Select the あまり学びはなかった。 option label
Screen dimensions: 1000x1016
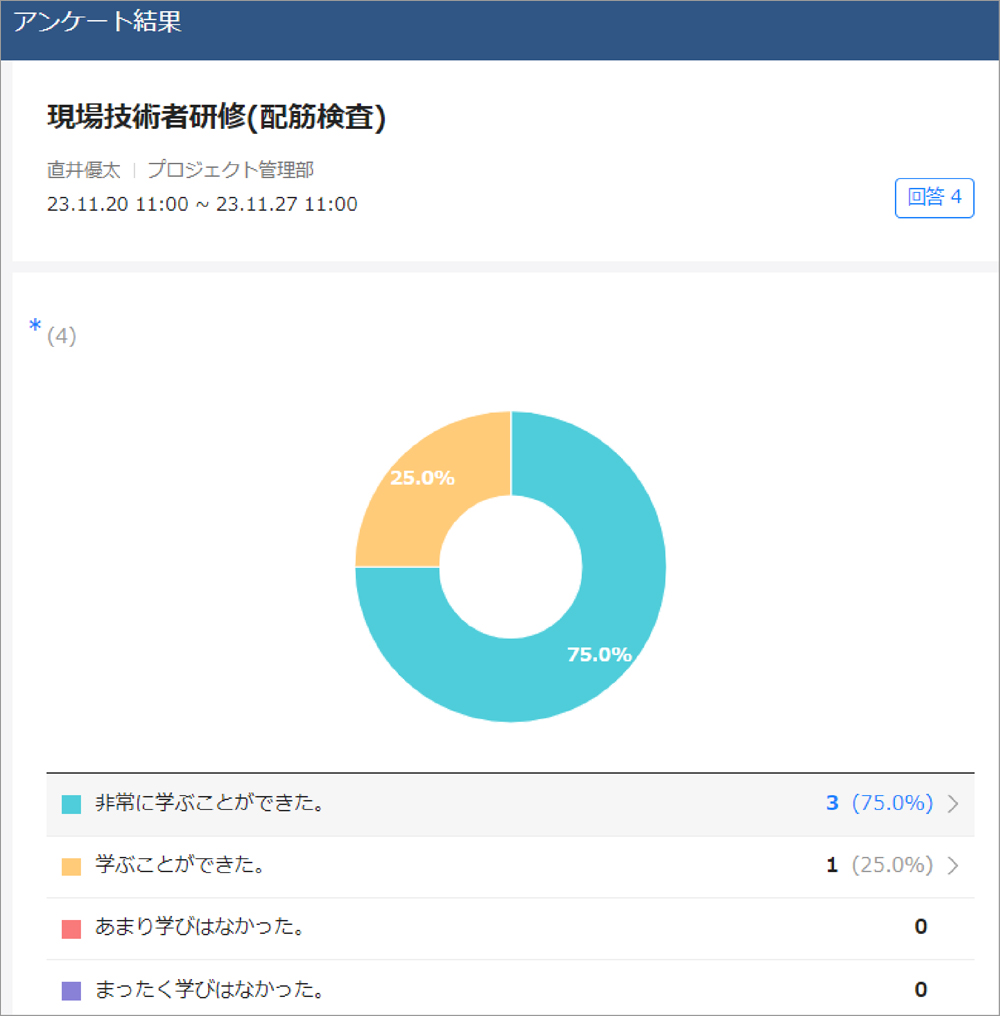199,927
